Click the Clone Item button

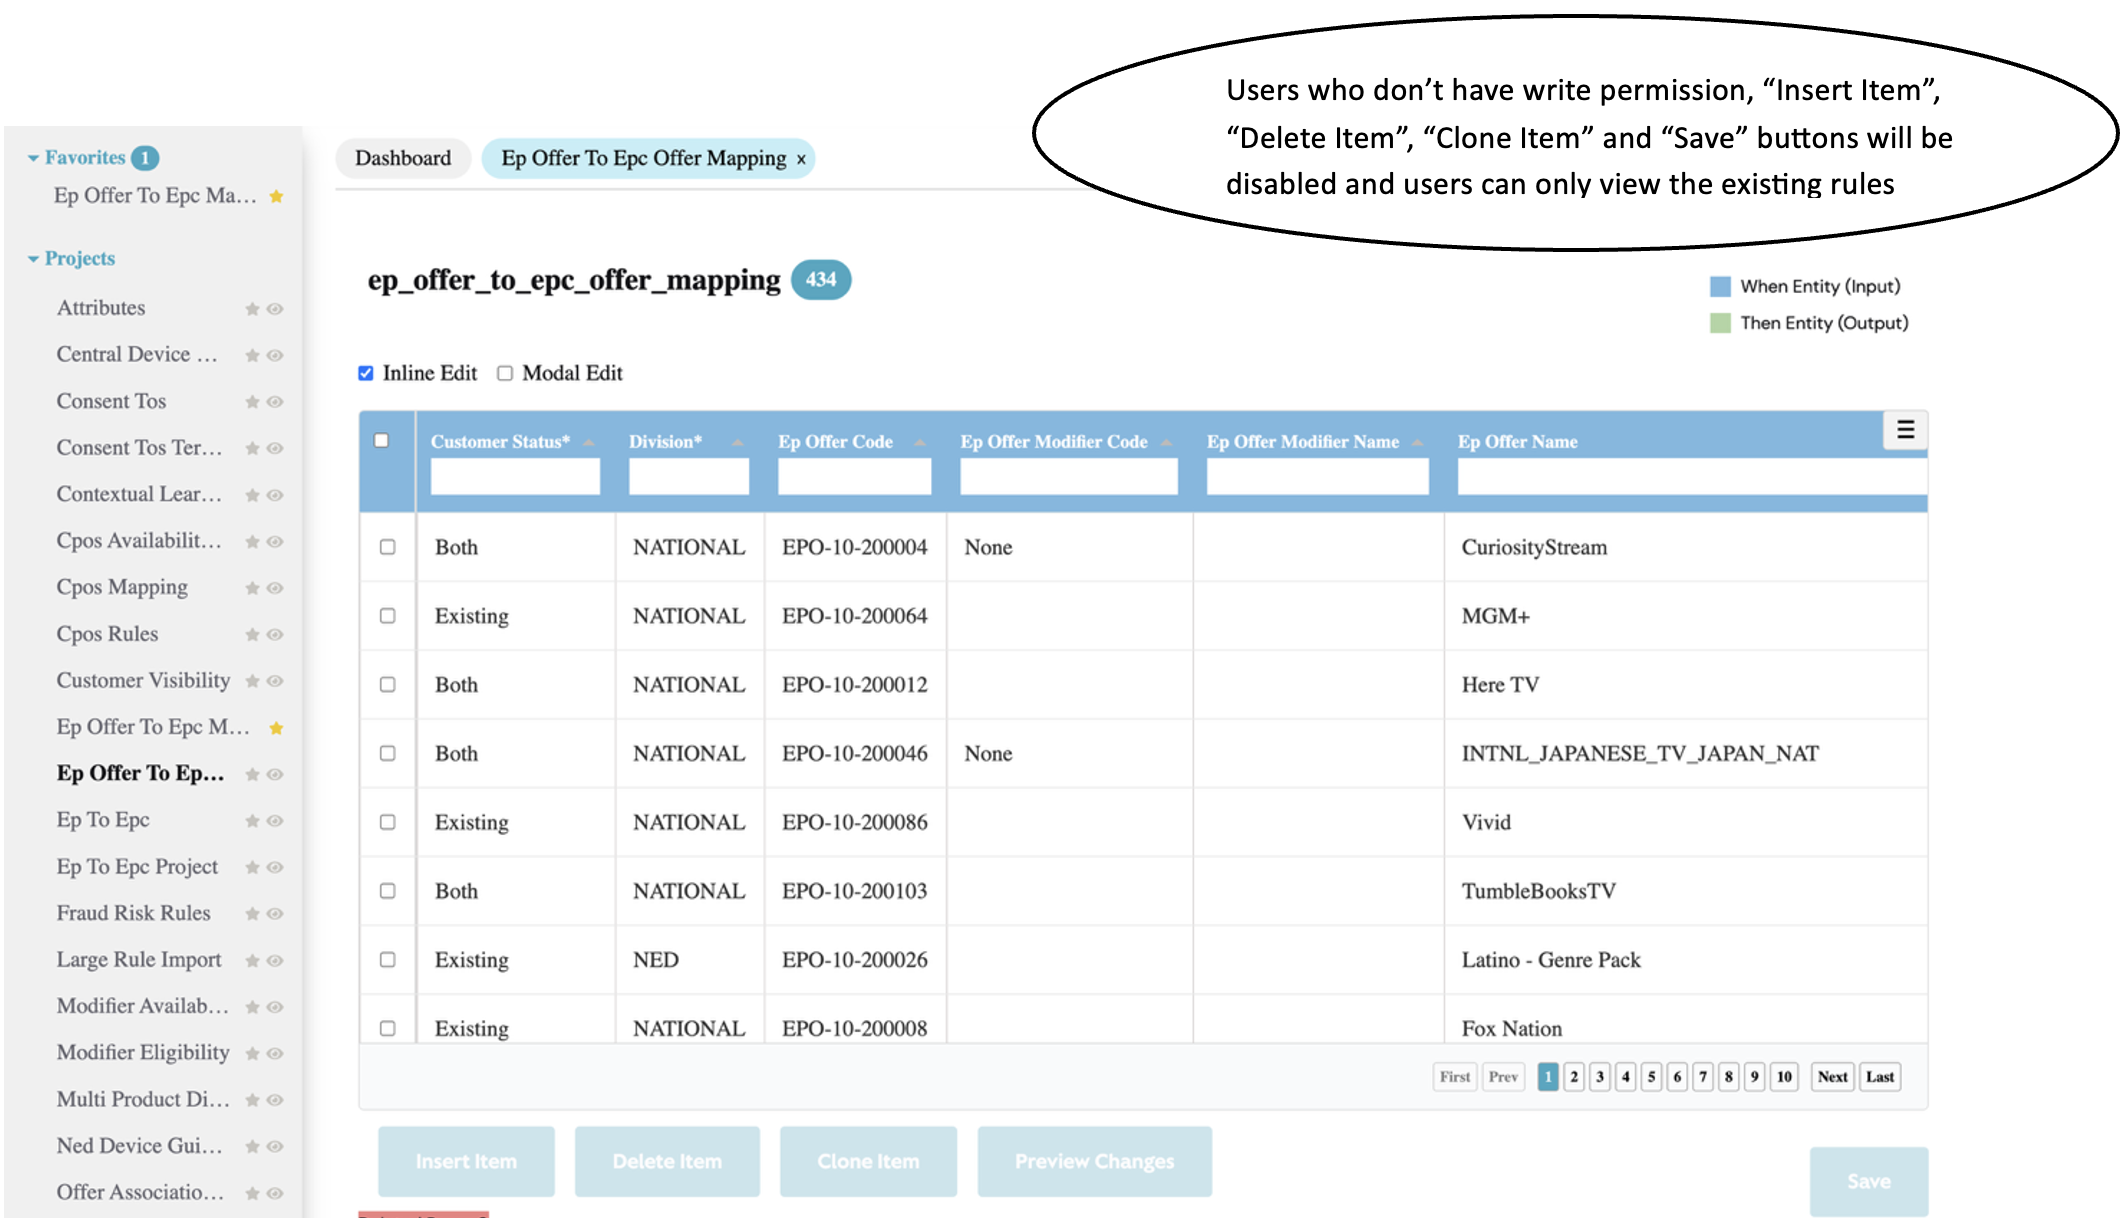(x=868, y=1162)
